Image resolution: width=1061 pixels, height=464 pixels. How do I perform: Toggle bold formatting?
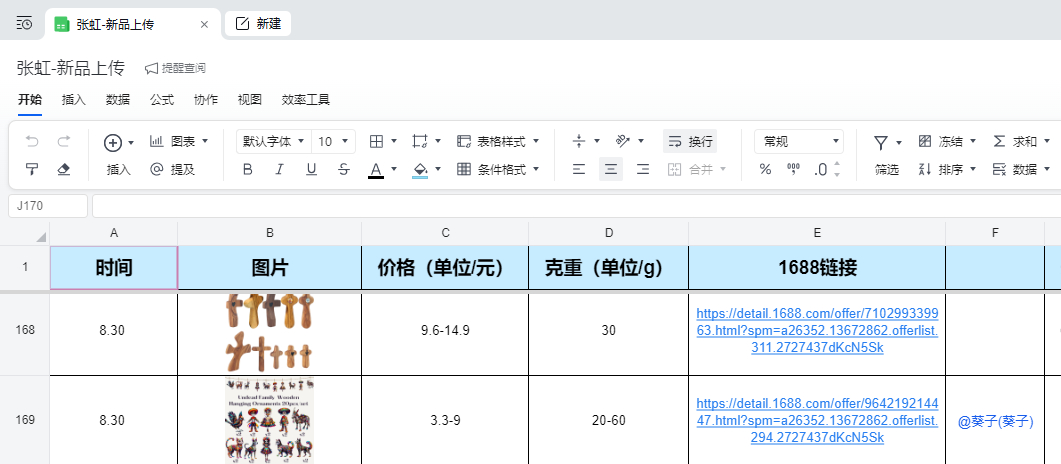248,169
